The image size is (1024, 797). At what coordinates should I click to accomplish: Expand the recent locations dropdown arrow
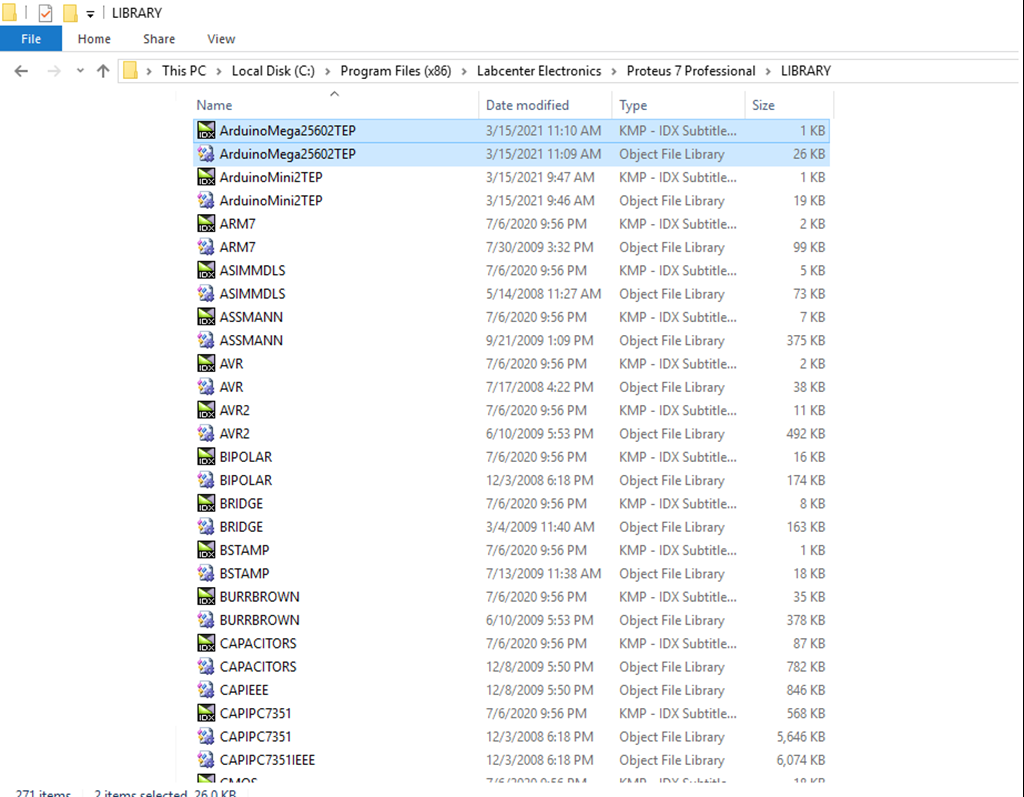(x=80, y=71)
